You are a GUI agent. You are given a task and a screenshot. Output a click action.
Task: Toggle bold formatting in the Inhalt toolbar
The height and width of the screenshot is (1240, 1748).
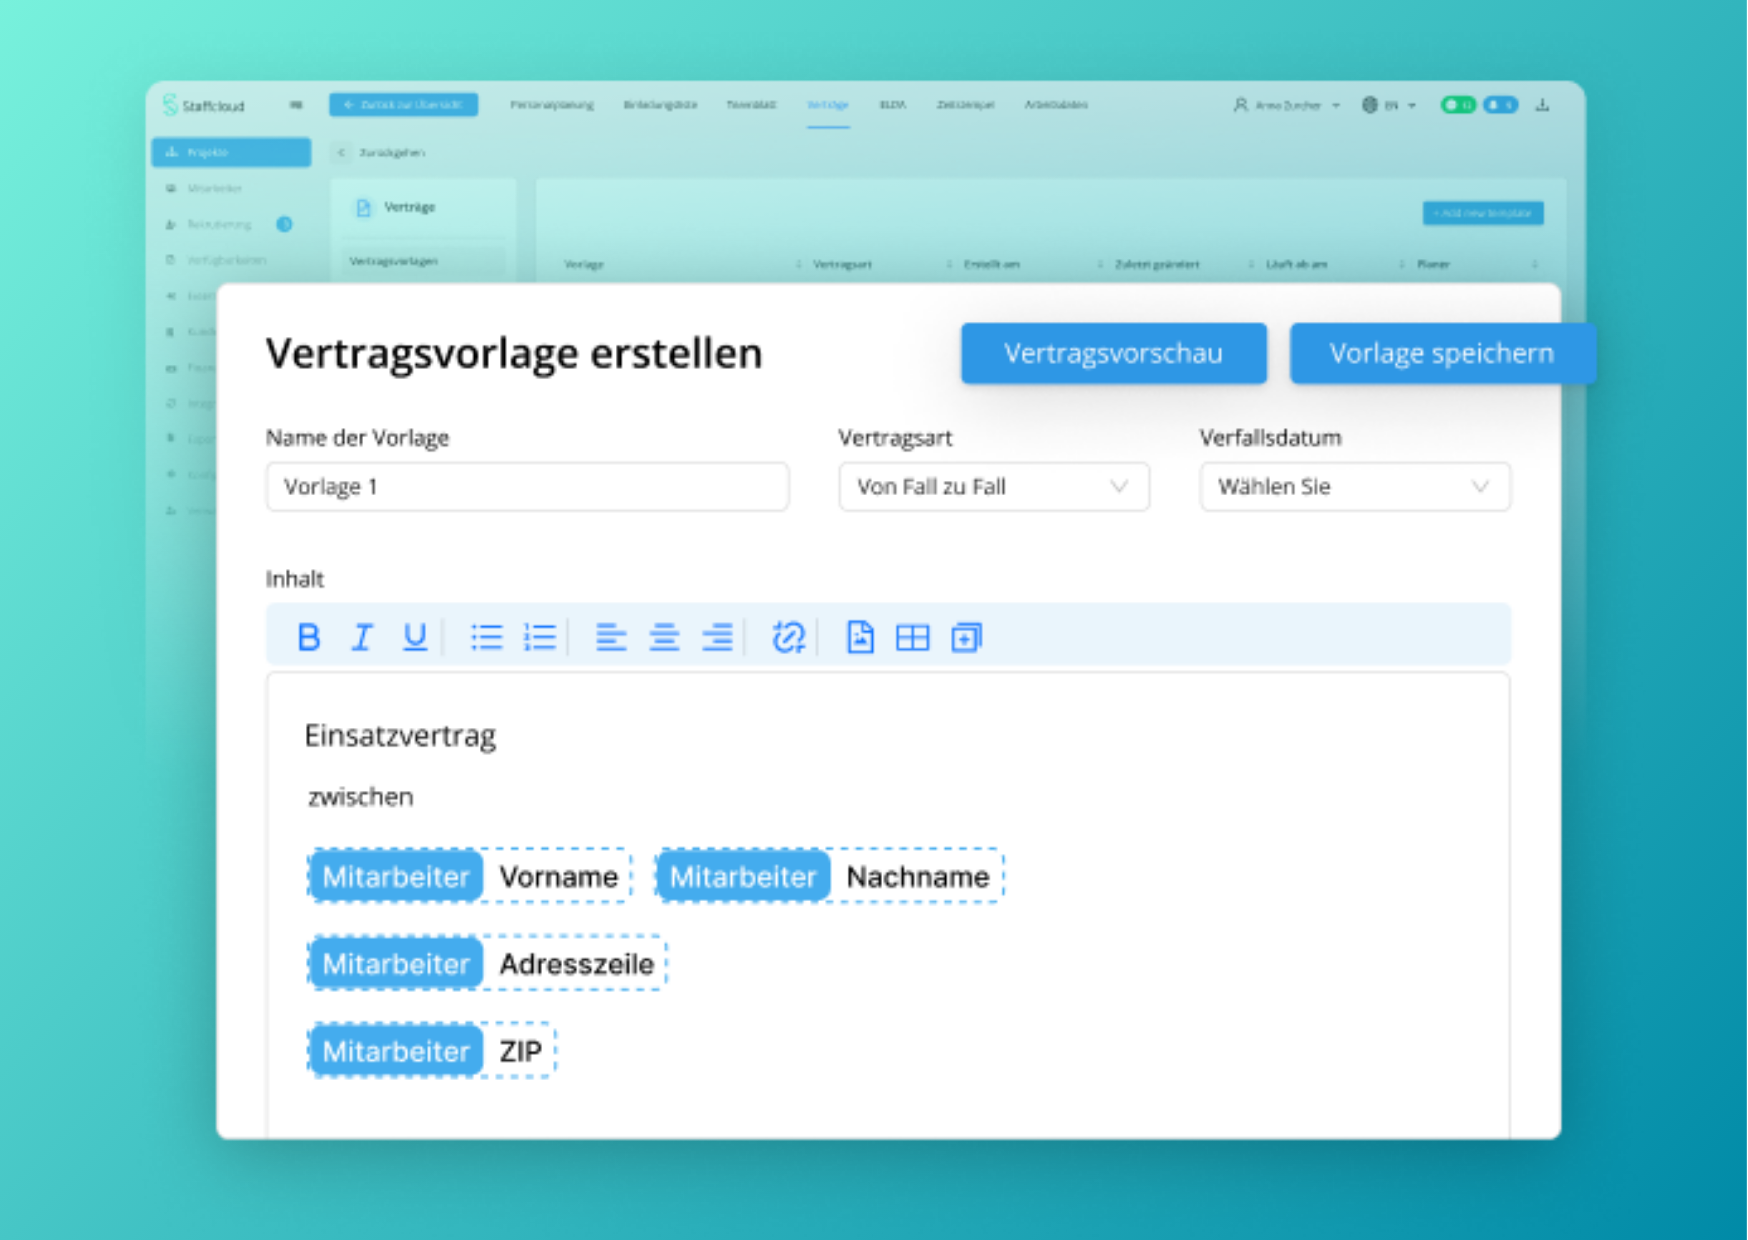pos(309,637)
